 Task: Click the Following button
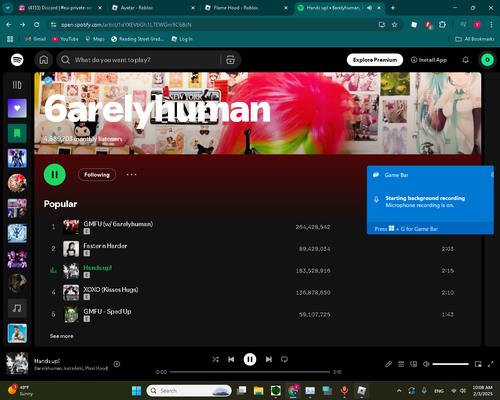point(97,175)
